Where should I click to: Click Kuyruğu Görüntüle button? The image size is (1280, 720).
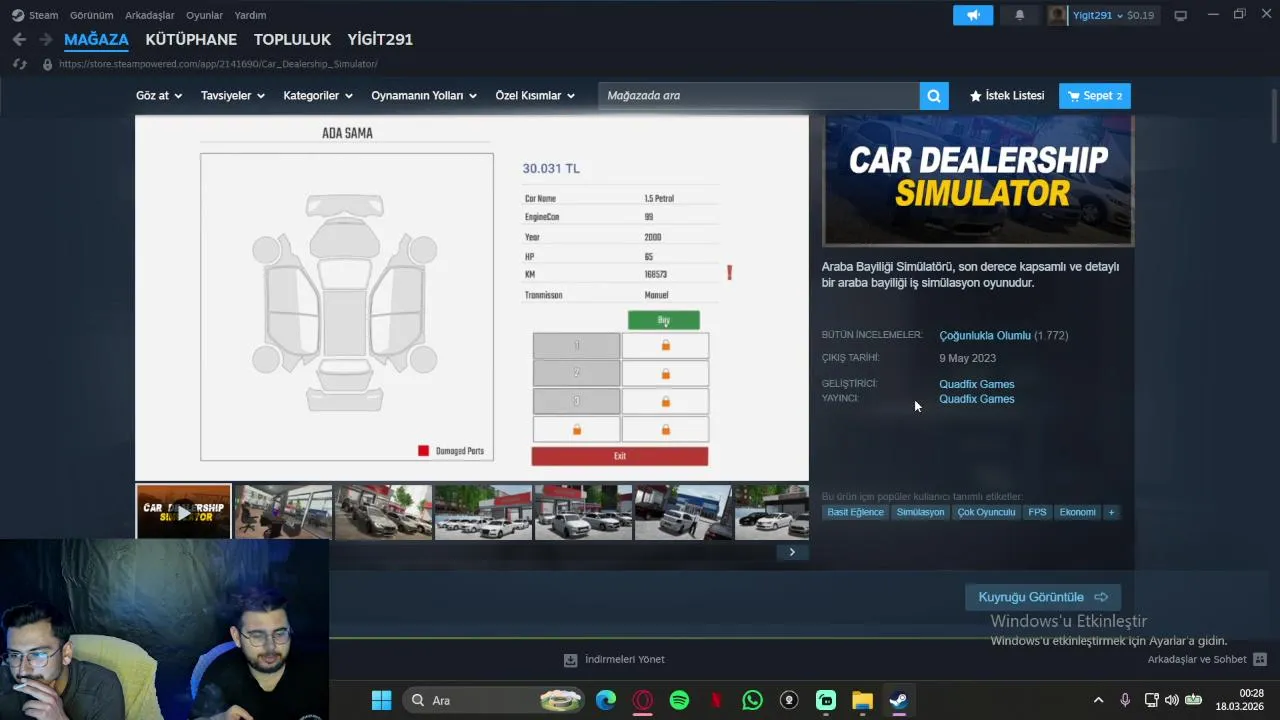[x=1043, y=597]
